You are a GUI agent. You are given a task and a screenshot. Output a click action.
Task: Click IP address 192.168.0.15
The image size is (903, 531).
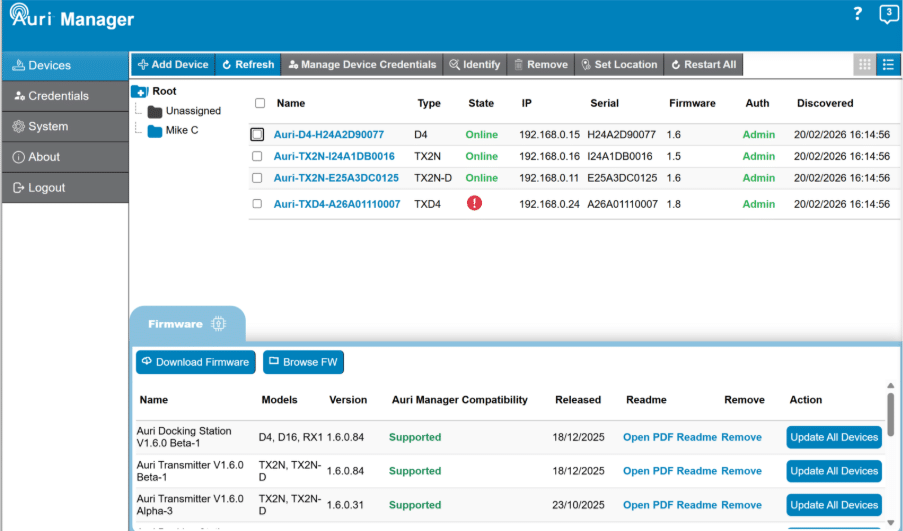[549, 135]
